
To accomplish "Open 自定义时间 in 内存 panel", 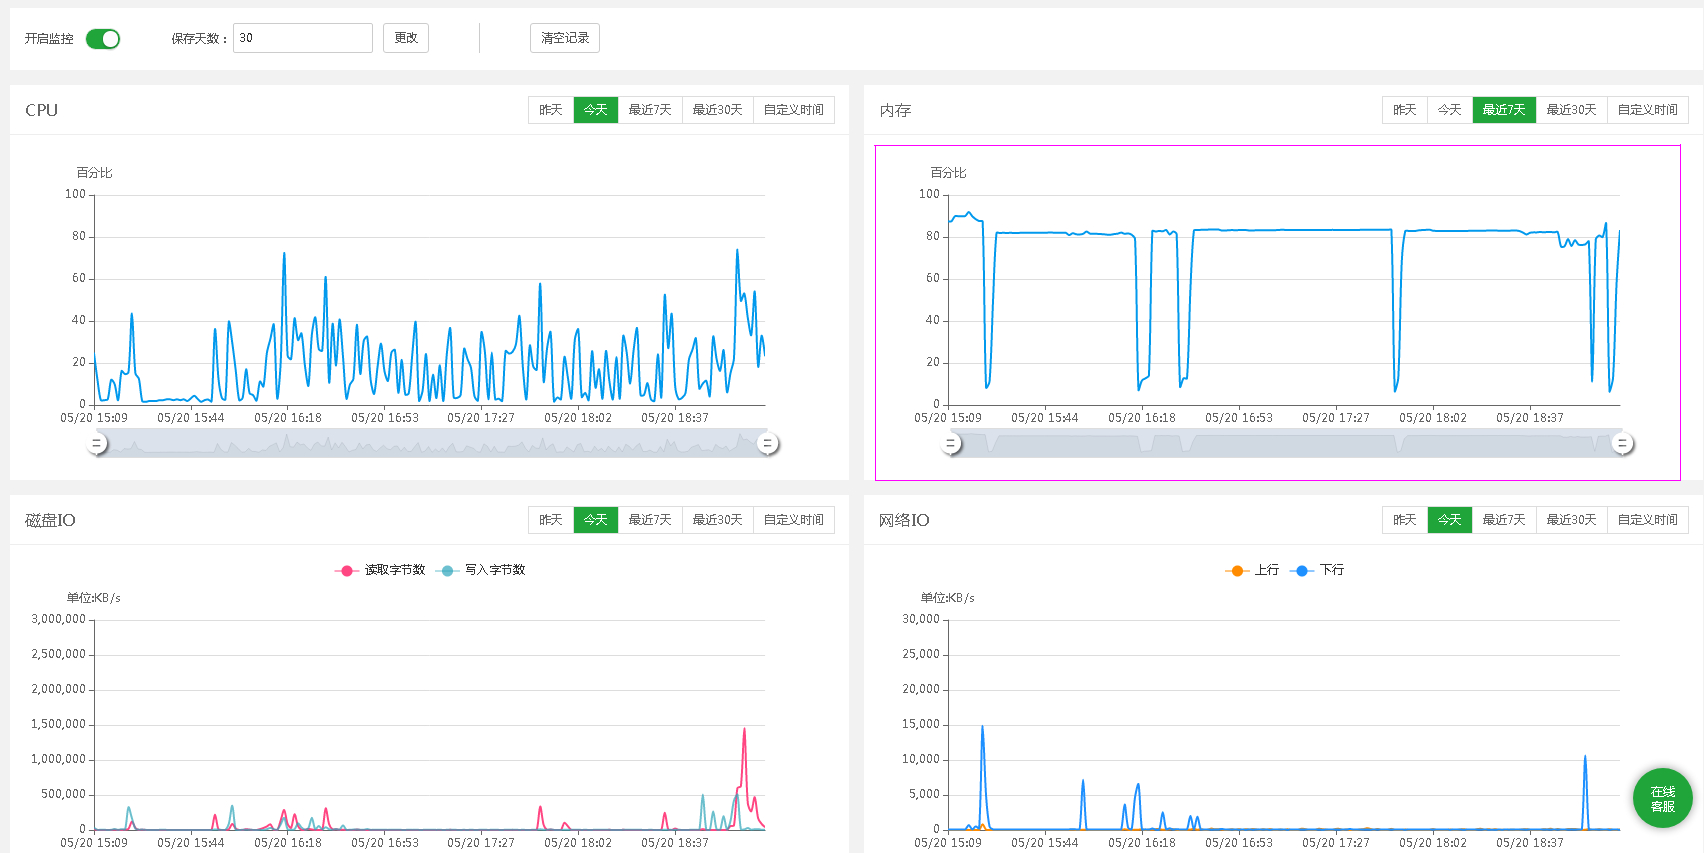I will tap(1648, 110).
